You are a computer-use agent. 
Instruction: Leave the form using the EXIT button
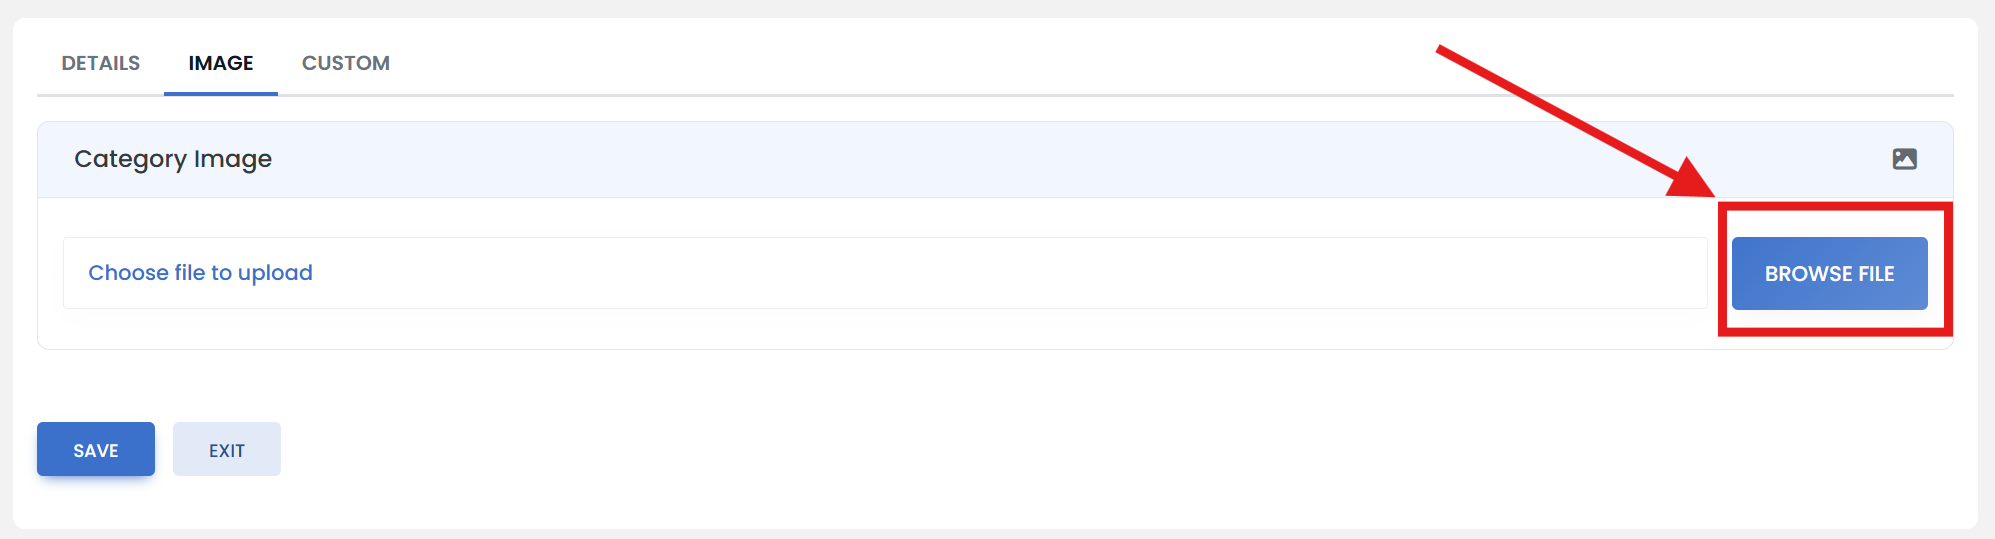(227, 449)
